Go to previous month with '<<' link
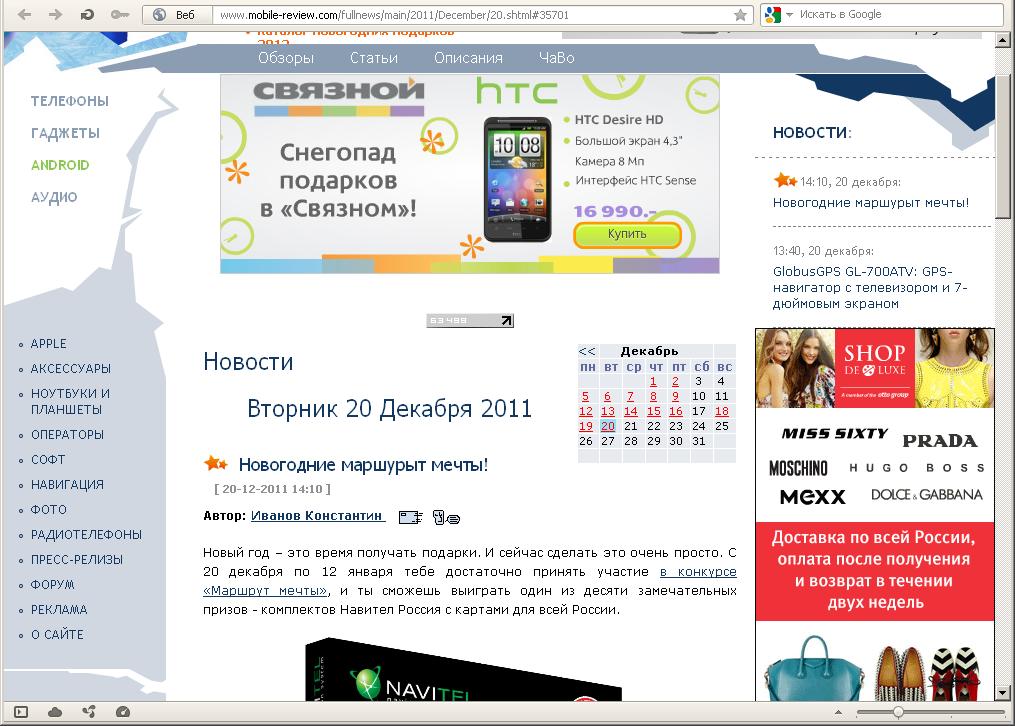 (x=586, y=351)
